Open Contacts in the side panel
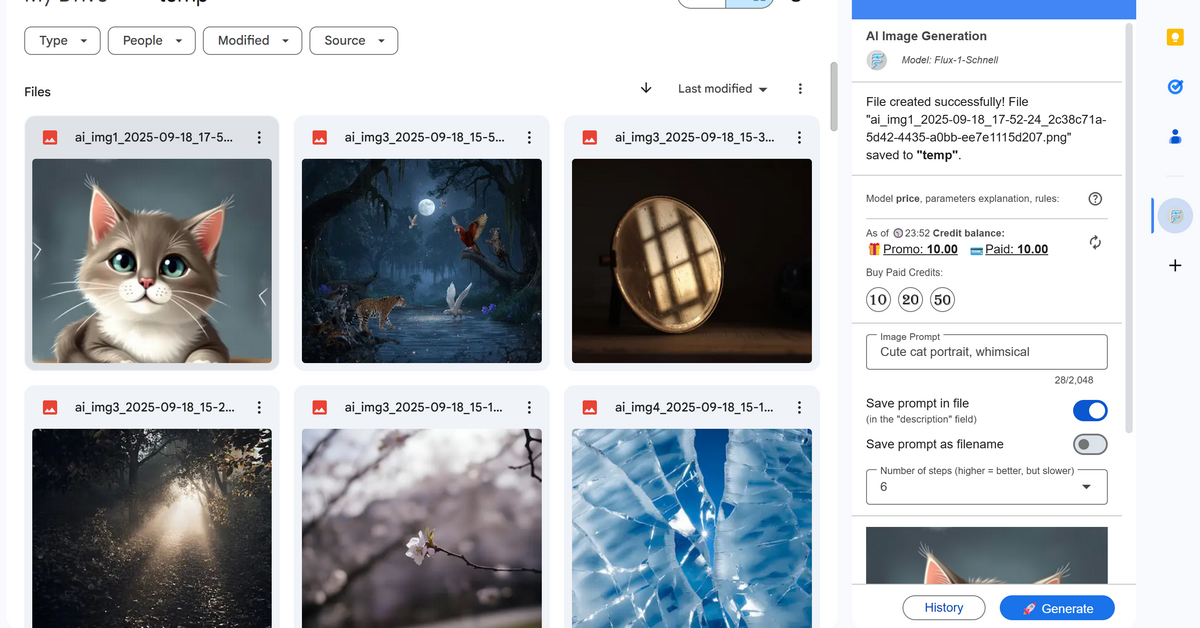The height and width of the screenshot is (628, 1200). click(x=1175, y=137)
